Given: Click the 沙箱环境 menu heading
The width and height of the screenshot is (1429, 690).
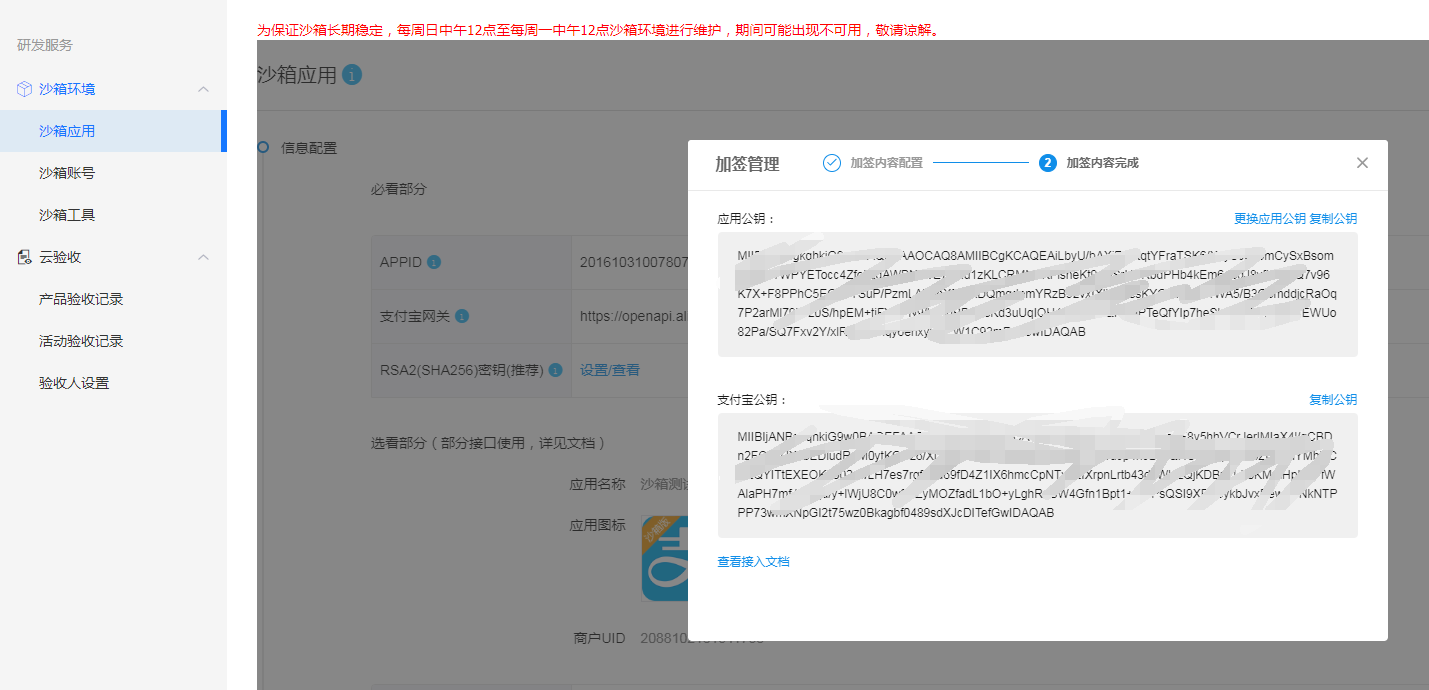Looking at the screenshot, I should tap(67, 89).
